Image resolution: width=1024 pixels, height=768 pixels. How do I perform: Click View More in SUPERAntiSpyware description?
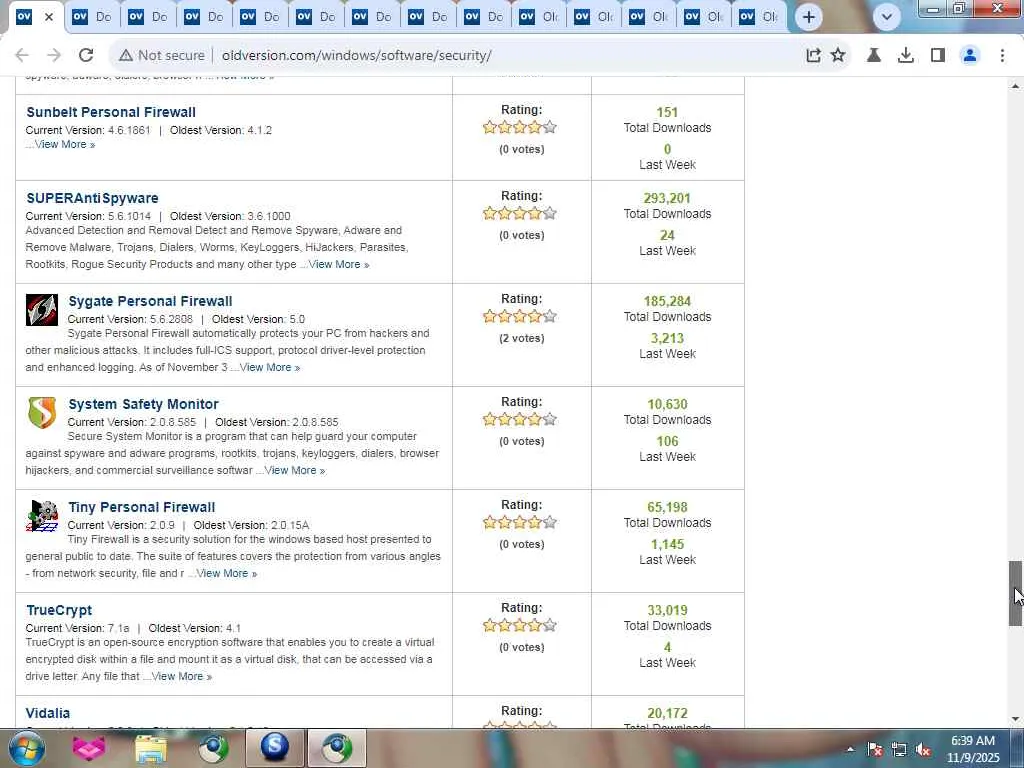pyautogui.click(x=339, y=264)
